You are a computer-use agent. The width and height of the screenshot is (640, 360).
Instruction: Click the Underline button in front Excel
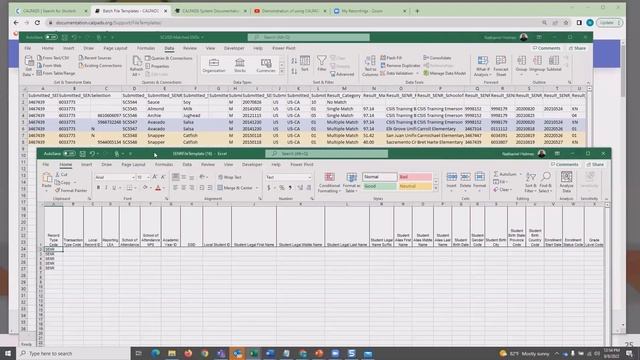tap(114, 187)
